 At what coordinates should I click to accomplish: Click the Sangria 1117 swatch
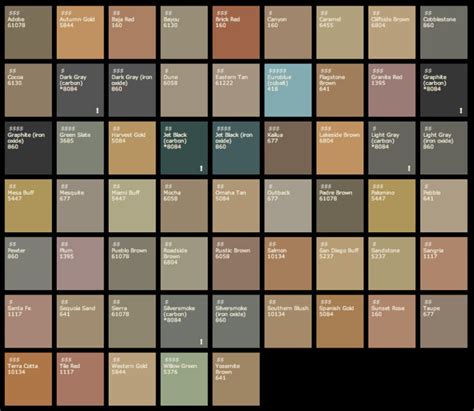[444, 263]
